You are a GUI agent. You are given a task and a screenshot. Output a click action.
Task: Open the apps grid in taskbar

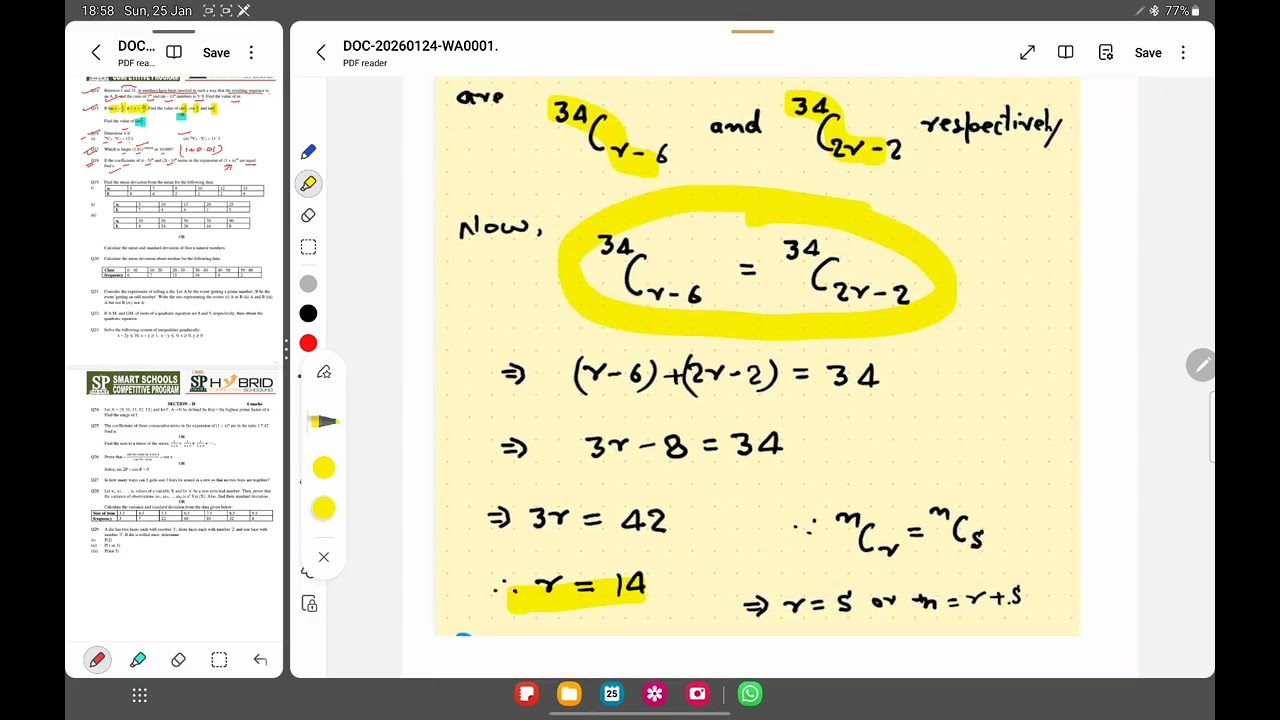click(140, 695)
